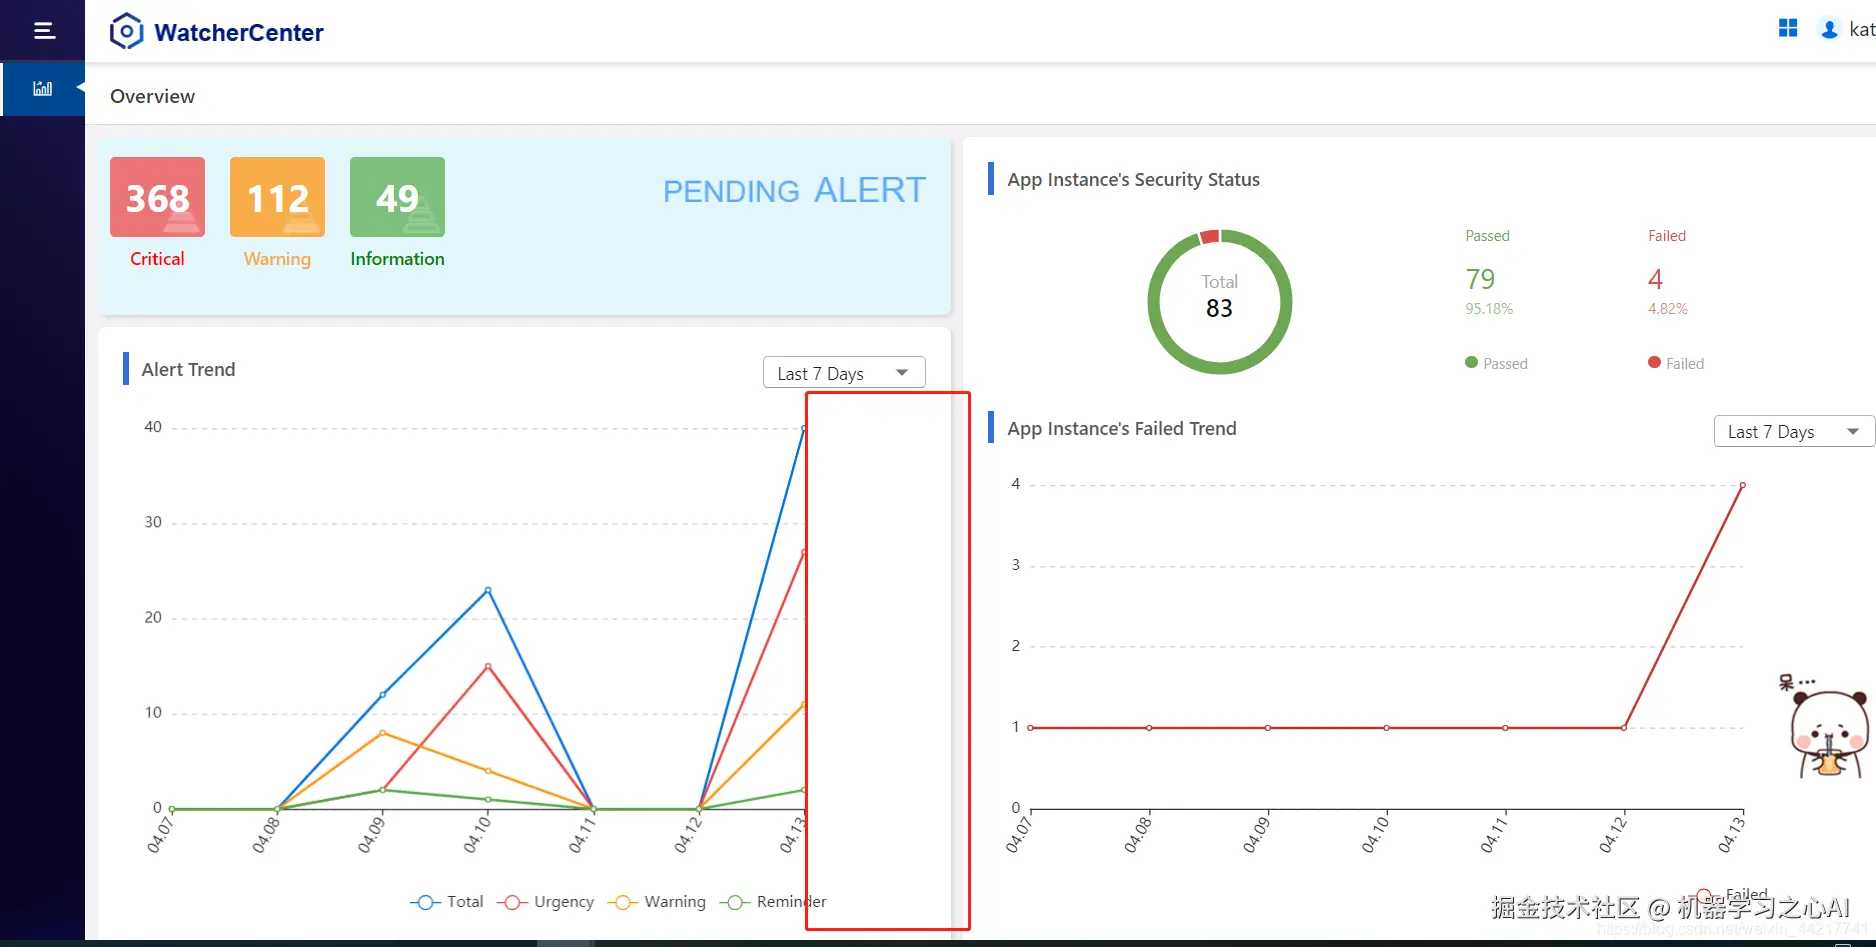Screen dimensions: 1876x947
Task: Open the dashboard chart sidebar icon
Action: 42,88
